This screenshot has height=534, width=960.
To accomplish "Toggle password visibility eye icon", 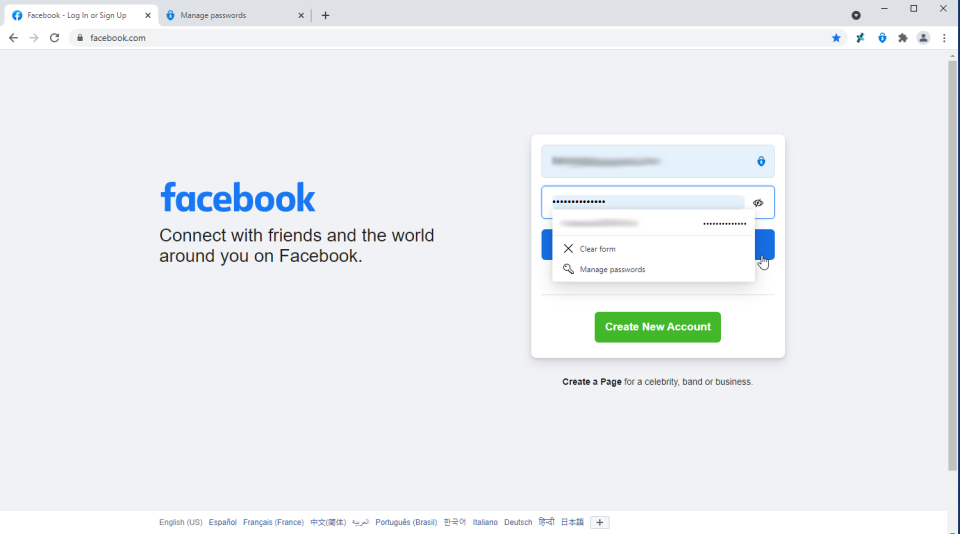I will coord(758,203).
